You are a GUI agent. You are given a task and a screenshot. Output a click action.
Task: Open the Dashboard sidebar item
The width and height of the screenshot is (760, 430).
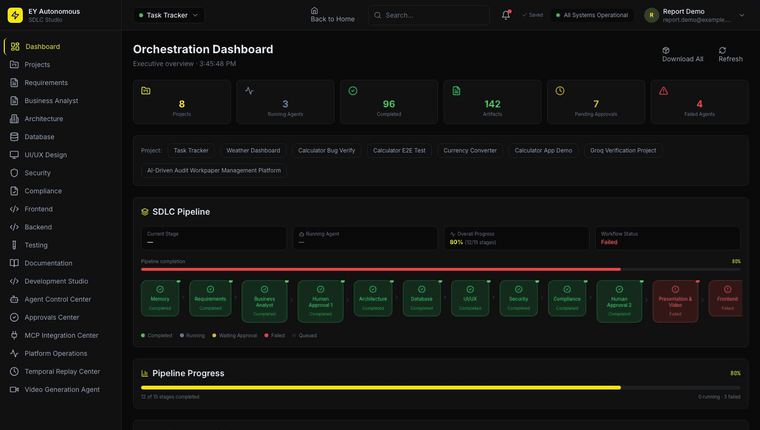pos(61,47)
